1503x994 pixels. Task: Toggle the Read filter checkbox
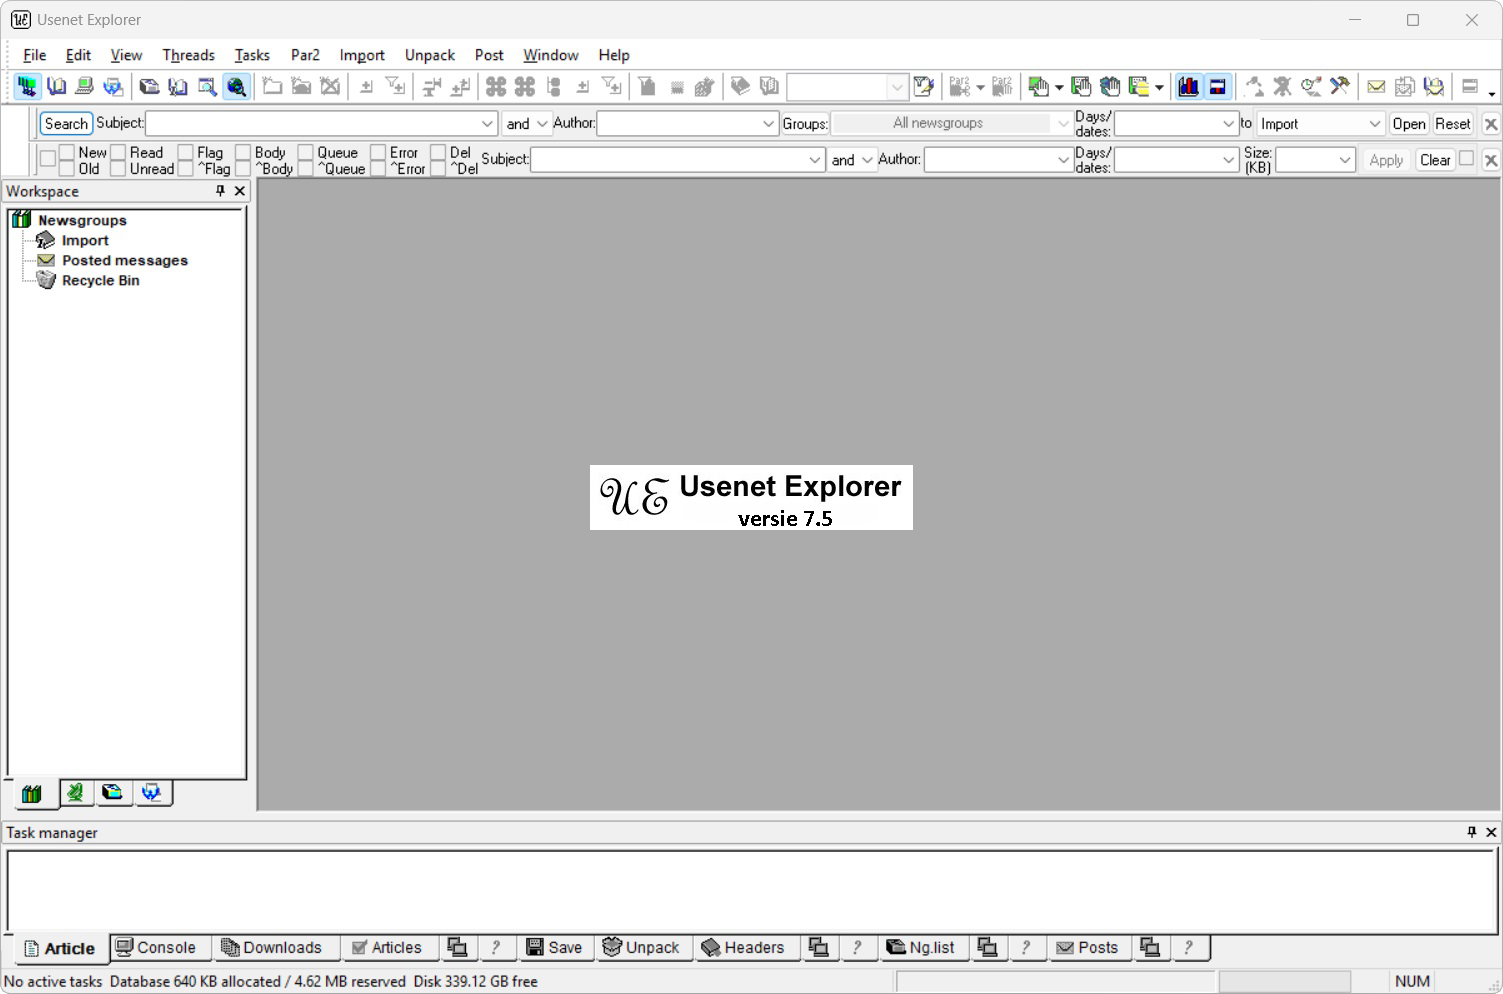click(118, 152)
